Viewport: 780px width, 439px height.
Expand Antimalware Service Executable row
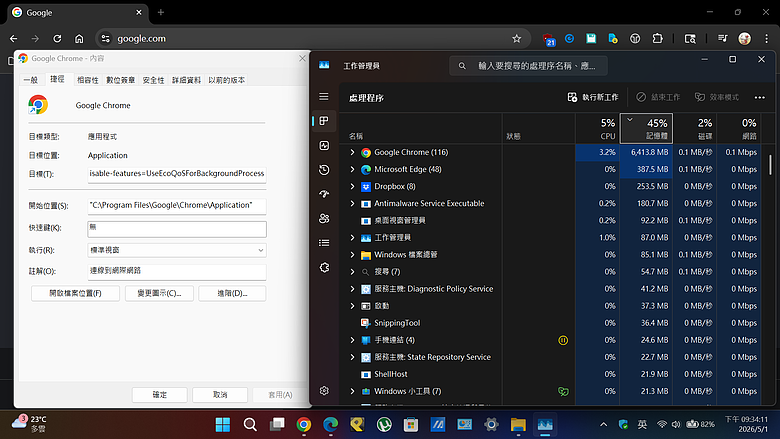pos(352,203)
